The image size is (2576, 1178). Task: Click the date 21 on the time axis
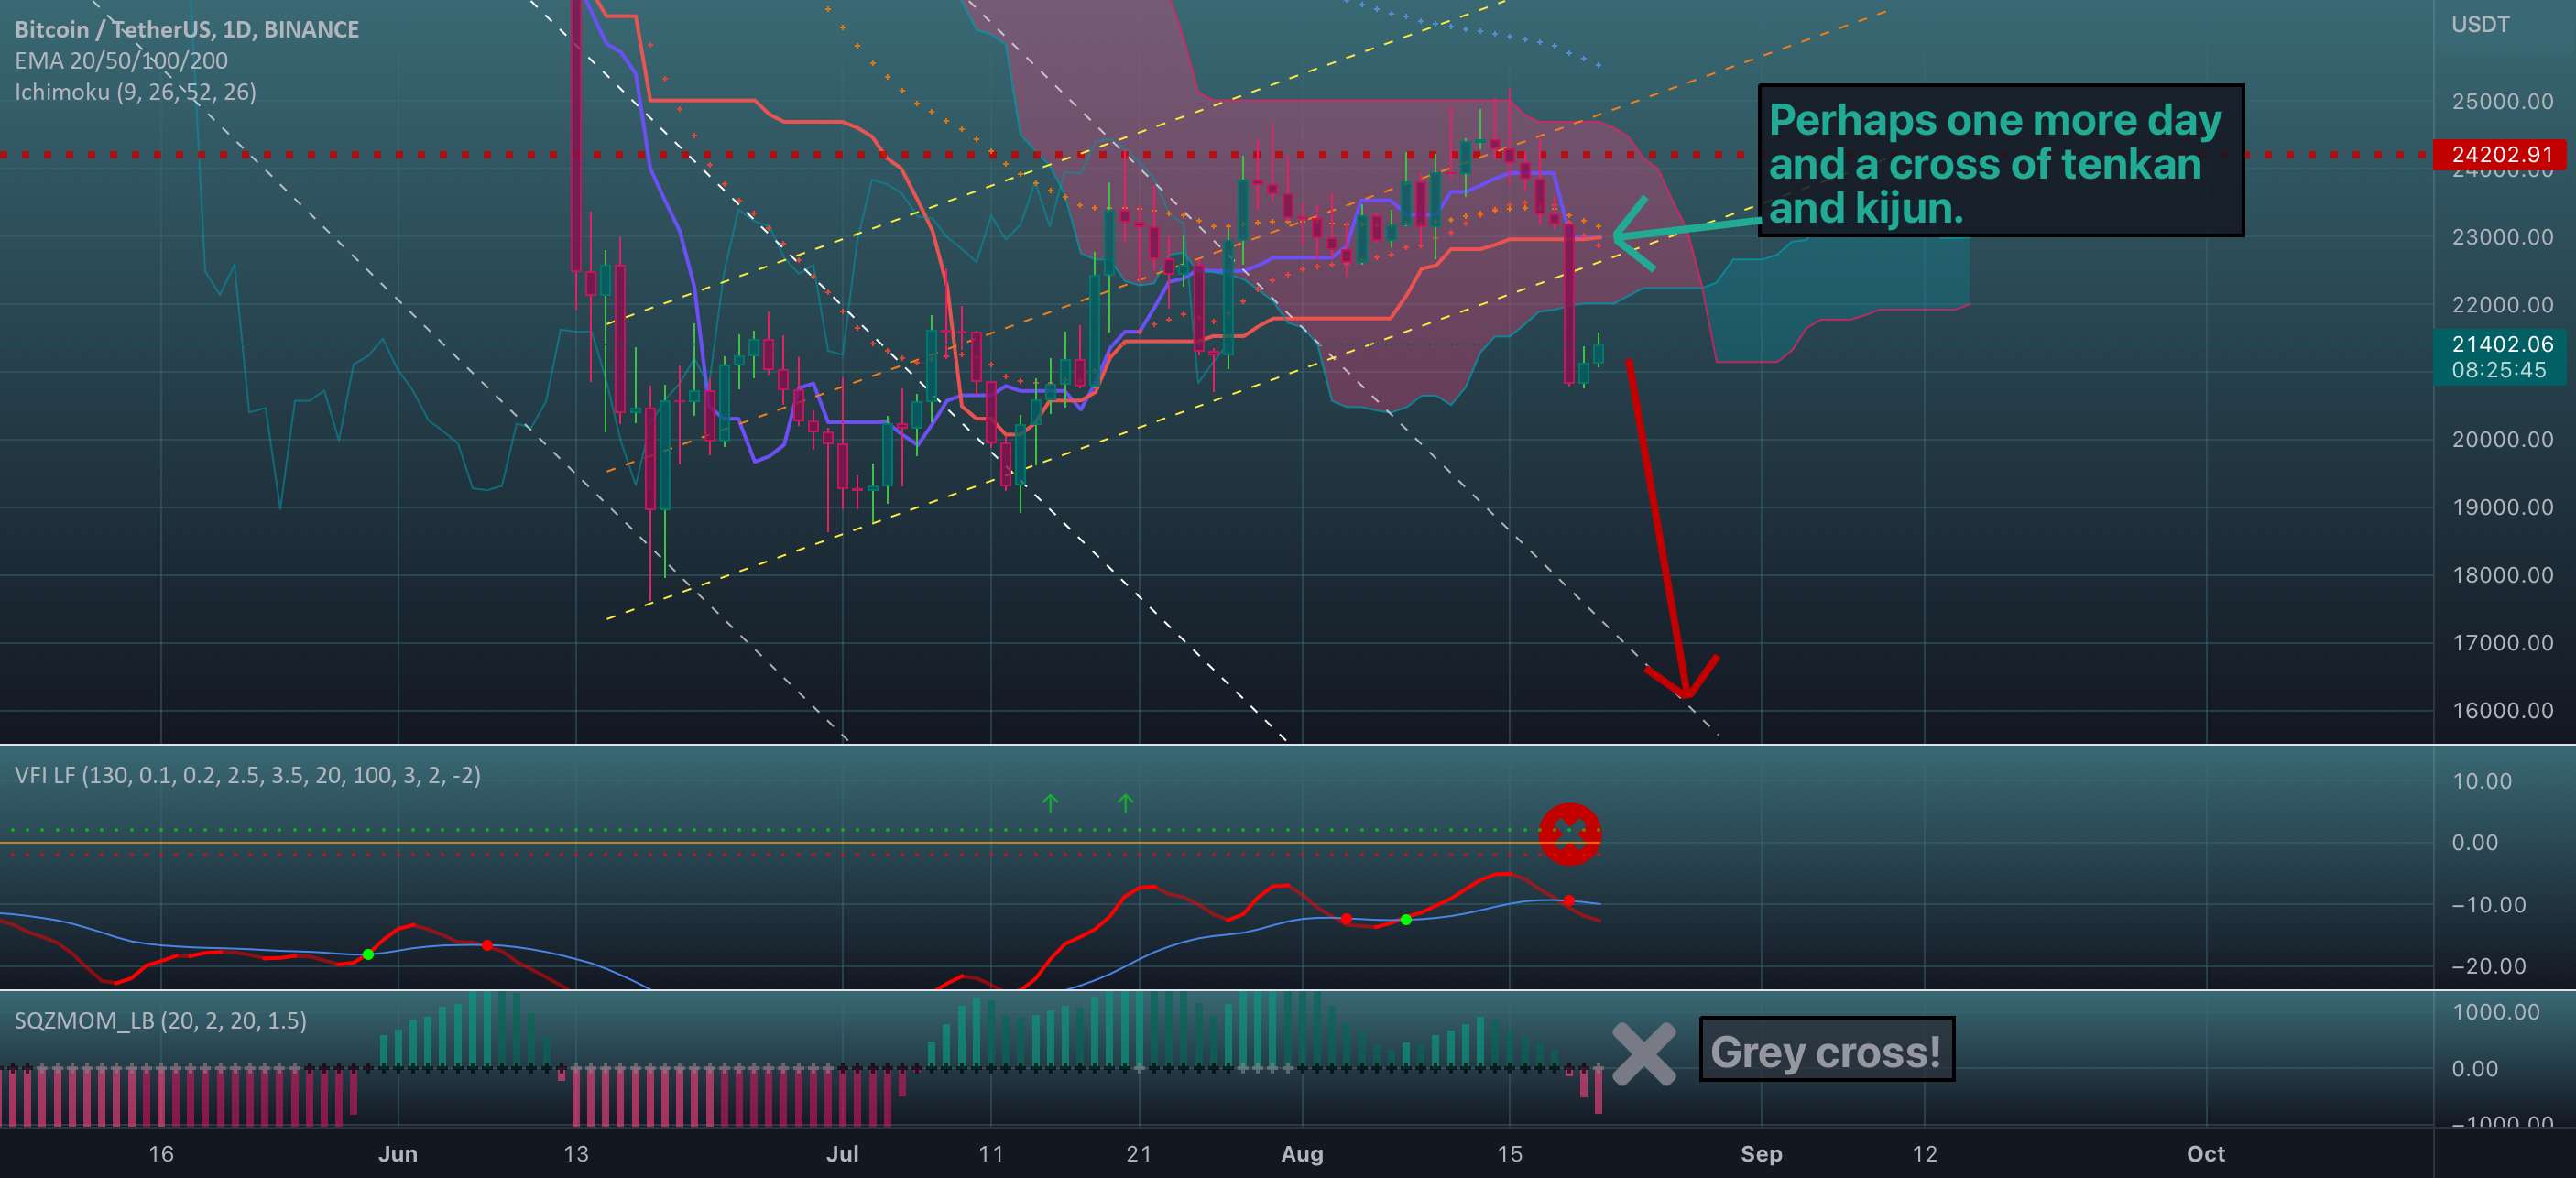(x=1139, y=1154)
